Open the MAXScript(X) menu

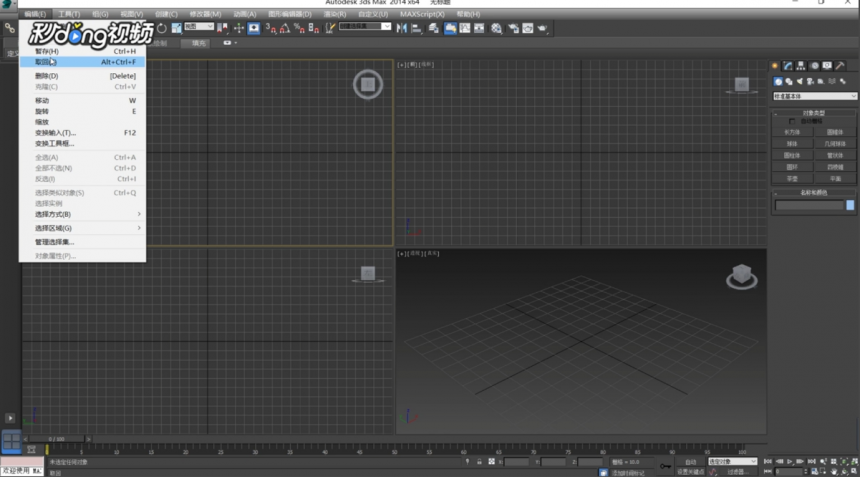422,14
